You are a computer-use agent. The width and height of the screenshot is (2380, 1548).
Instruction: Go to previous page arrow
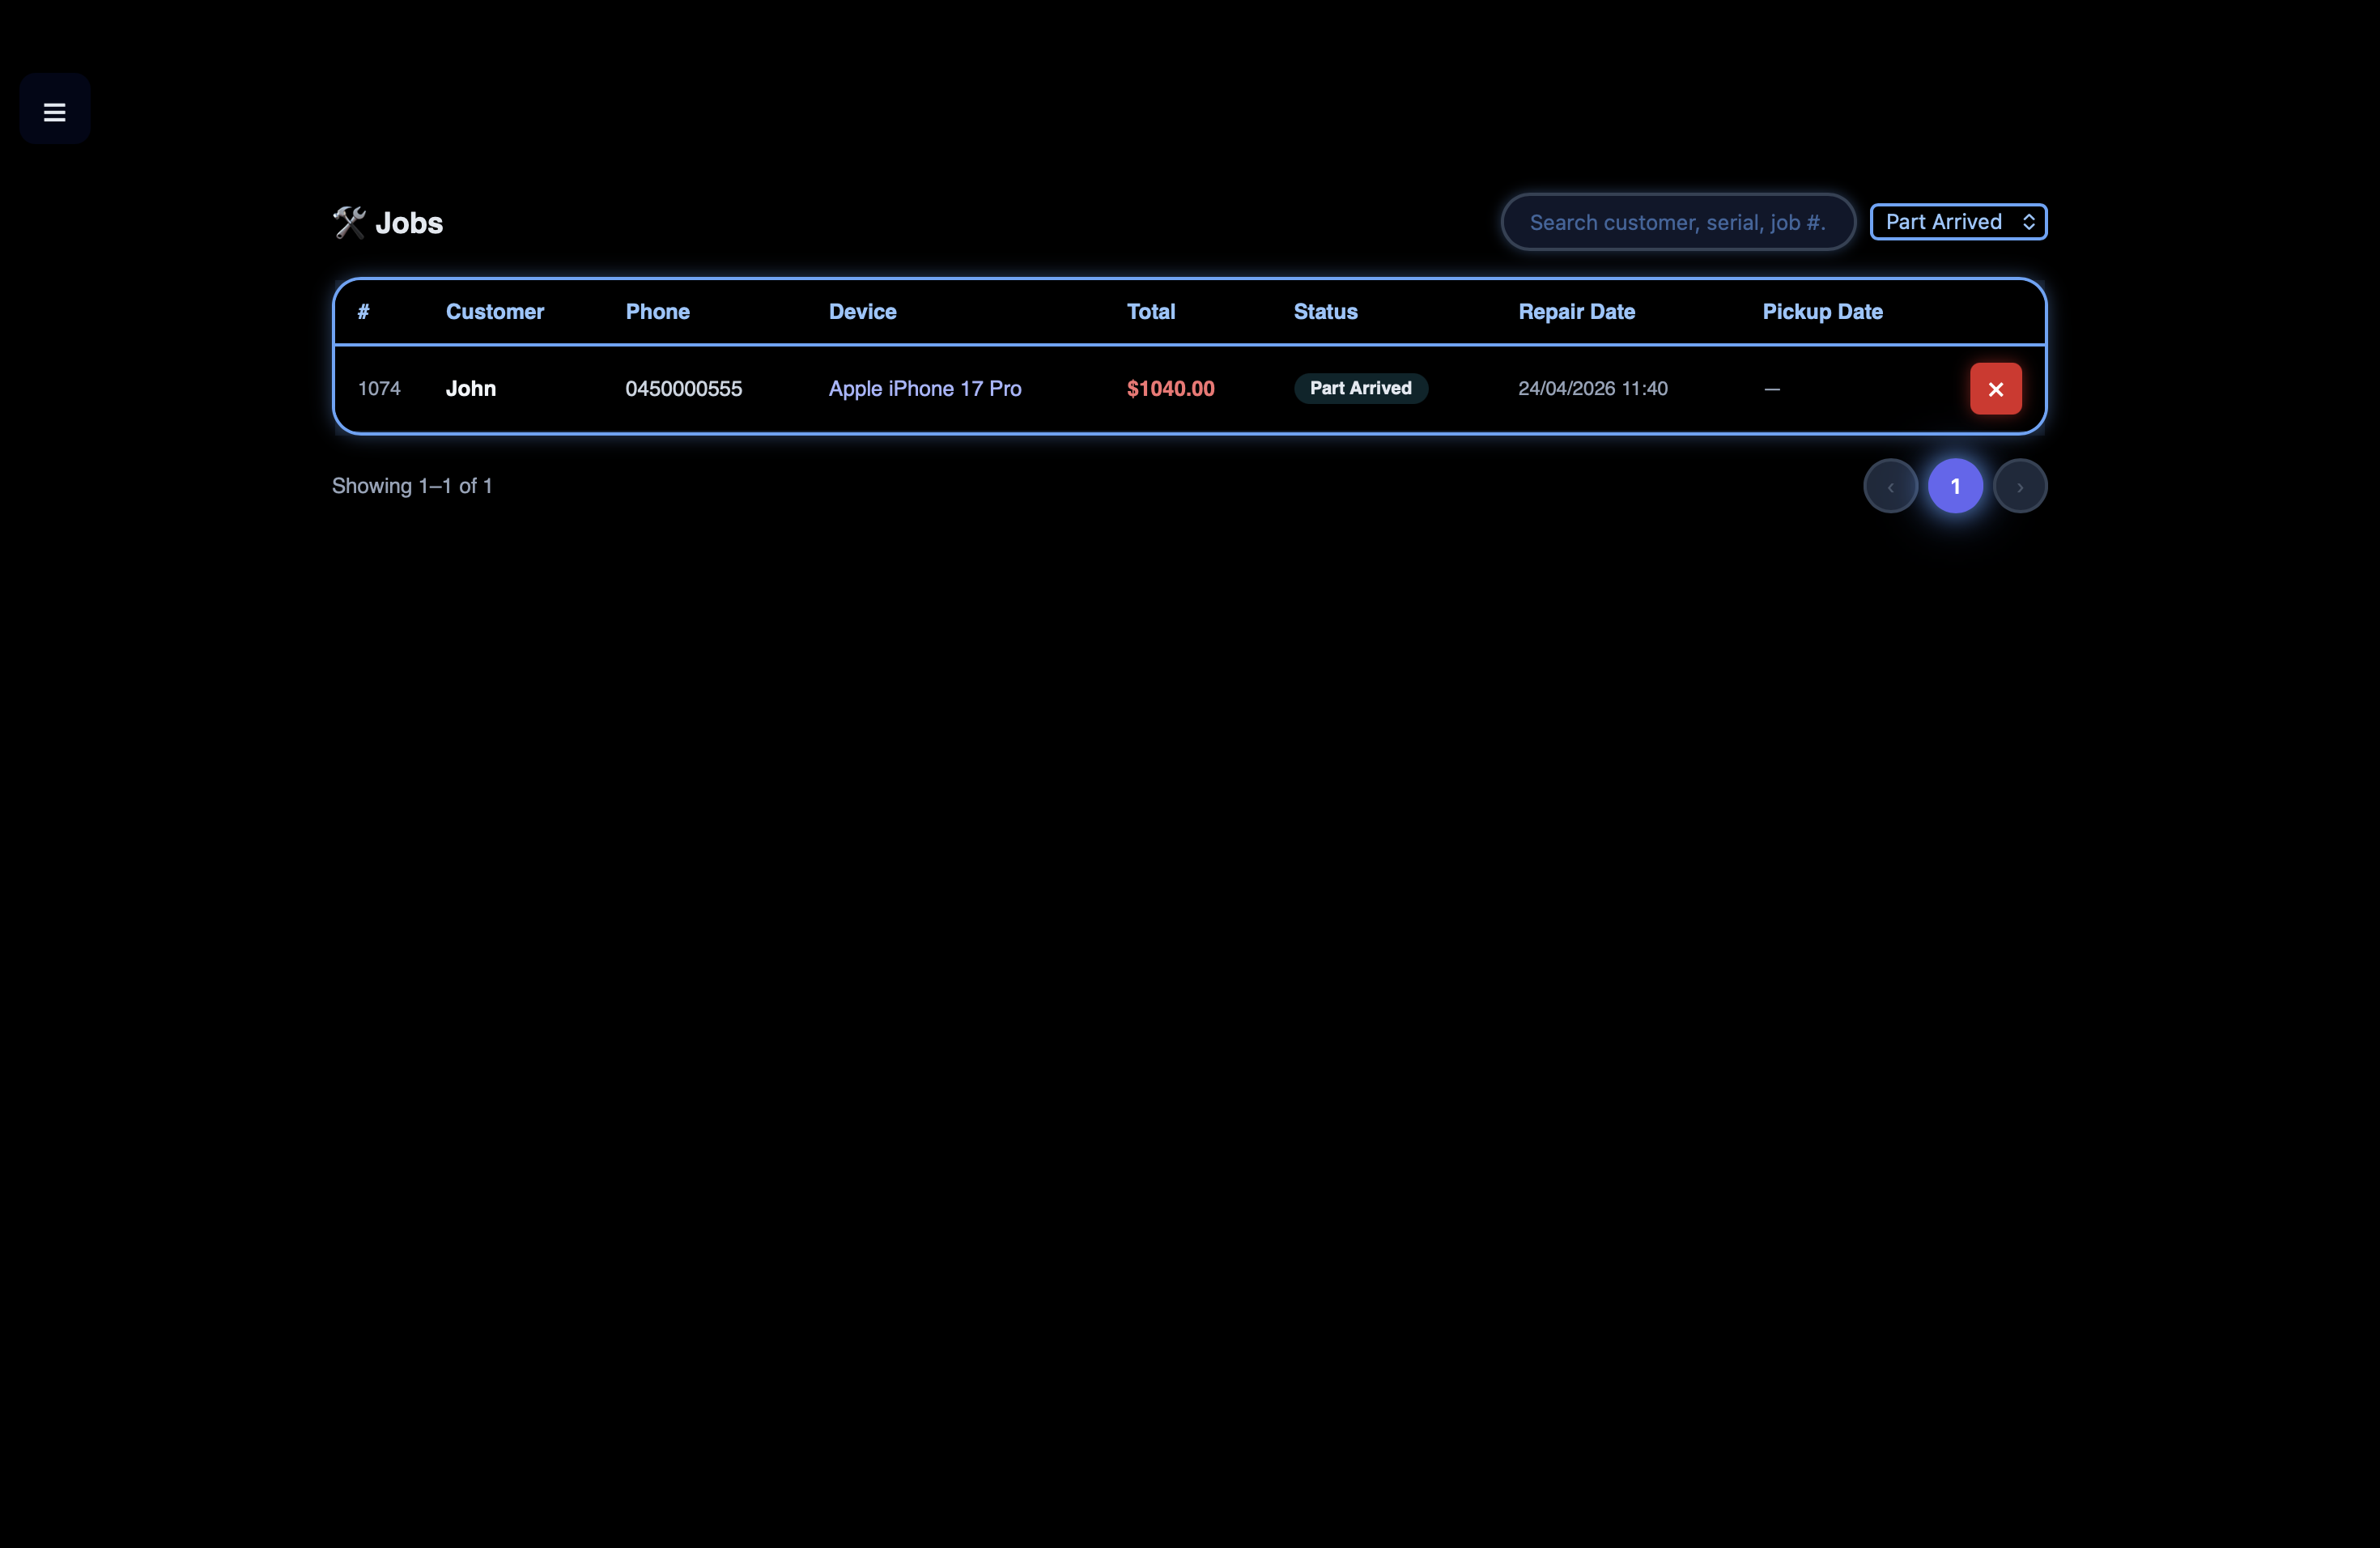click(x=1890, y=486)
